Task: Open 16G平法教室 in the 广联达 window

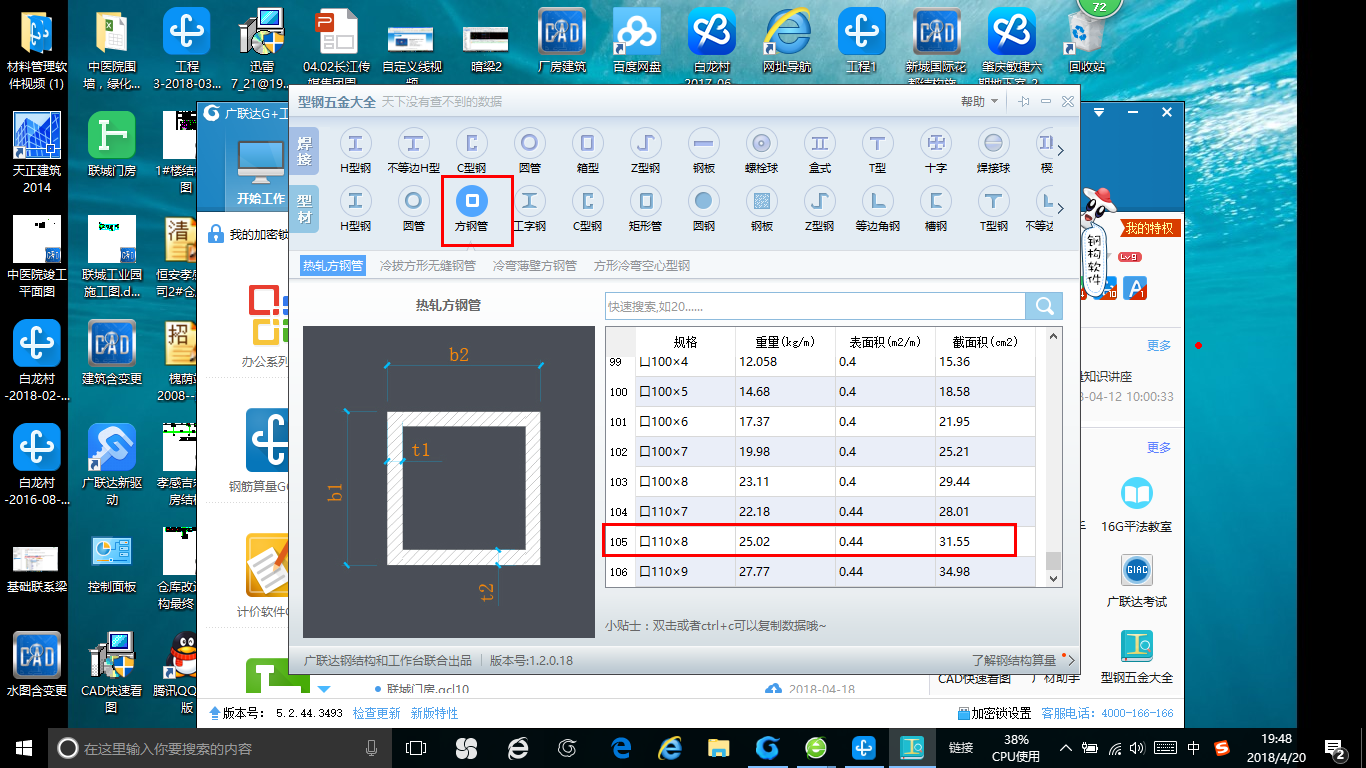Action: point(1136,505)
